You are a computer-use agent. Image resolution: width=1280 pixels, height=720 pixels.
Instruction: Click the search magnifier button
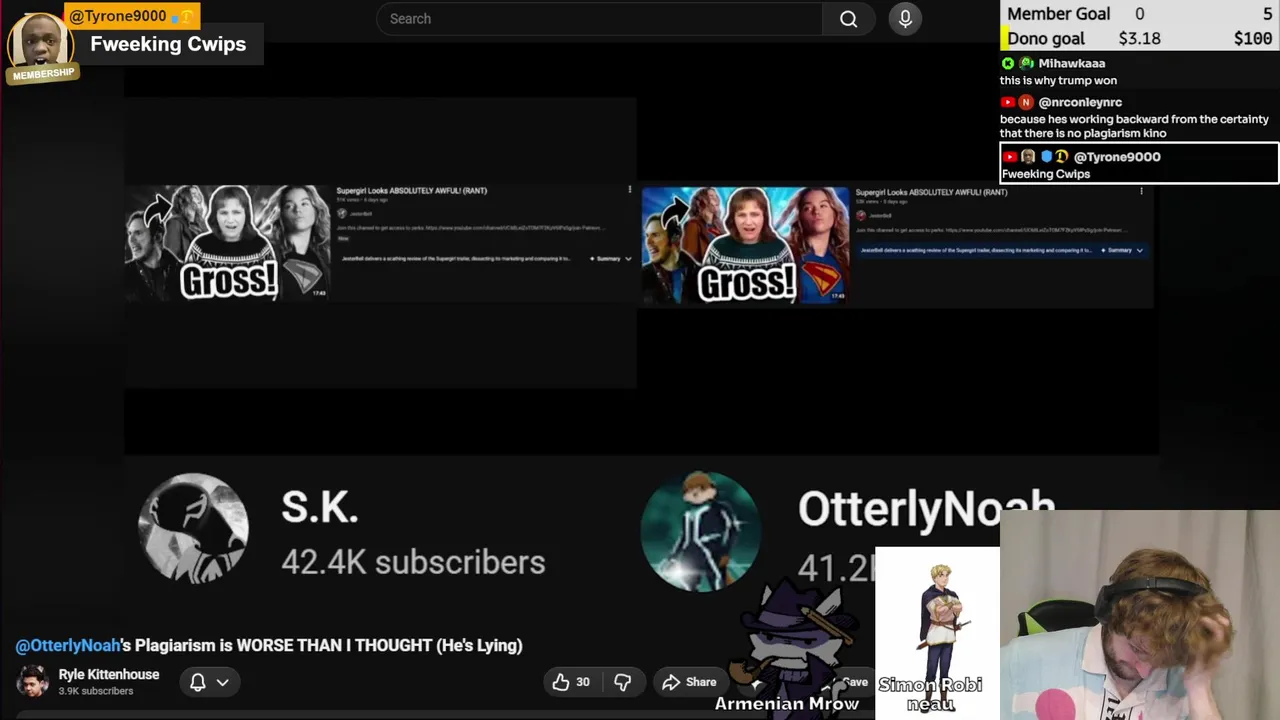(848, 19)
